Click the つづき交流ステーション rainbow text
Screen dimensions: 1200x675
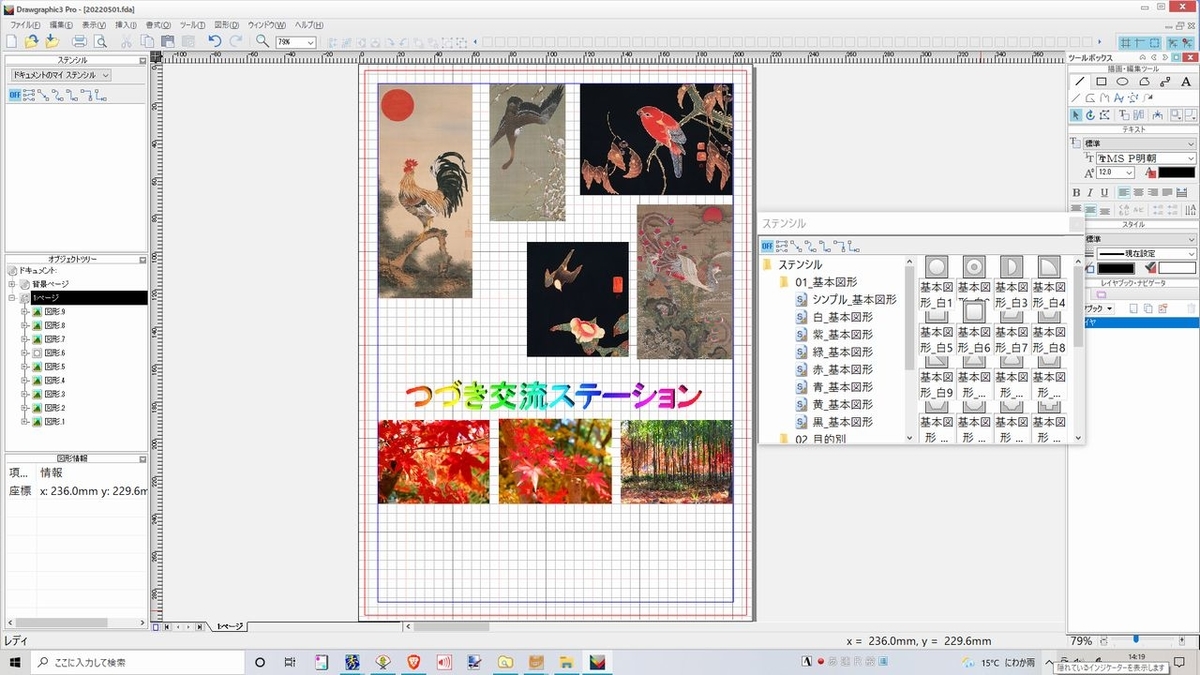[x=554, y=396]
